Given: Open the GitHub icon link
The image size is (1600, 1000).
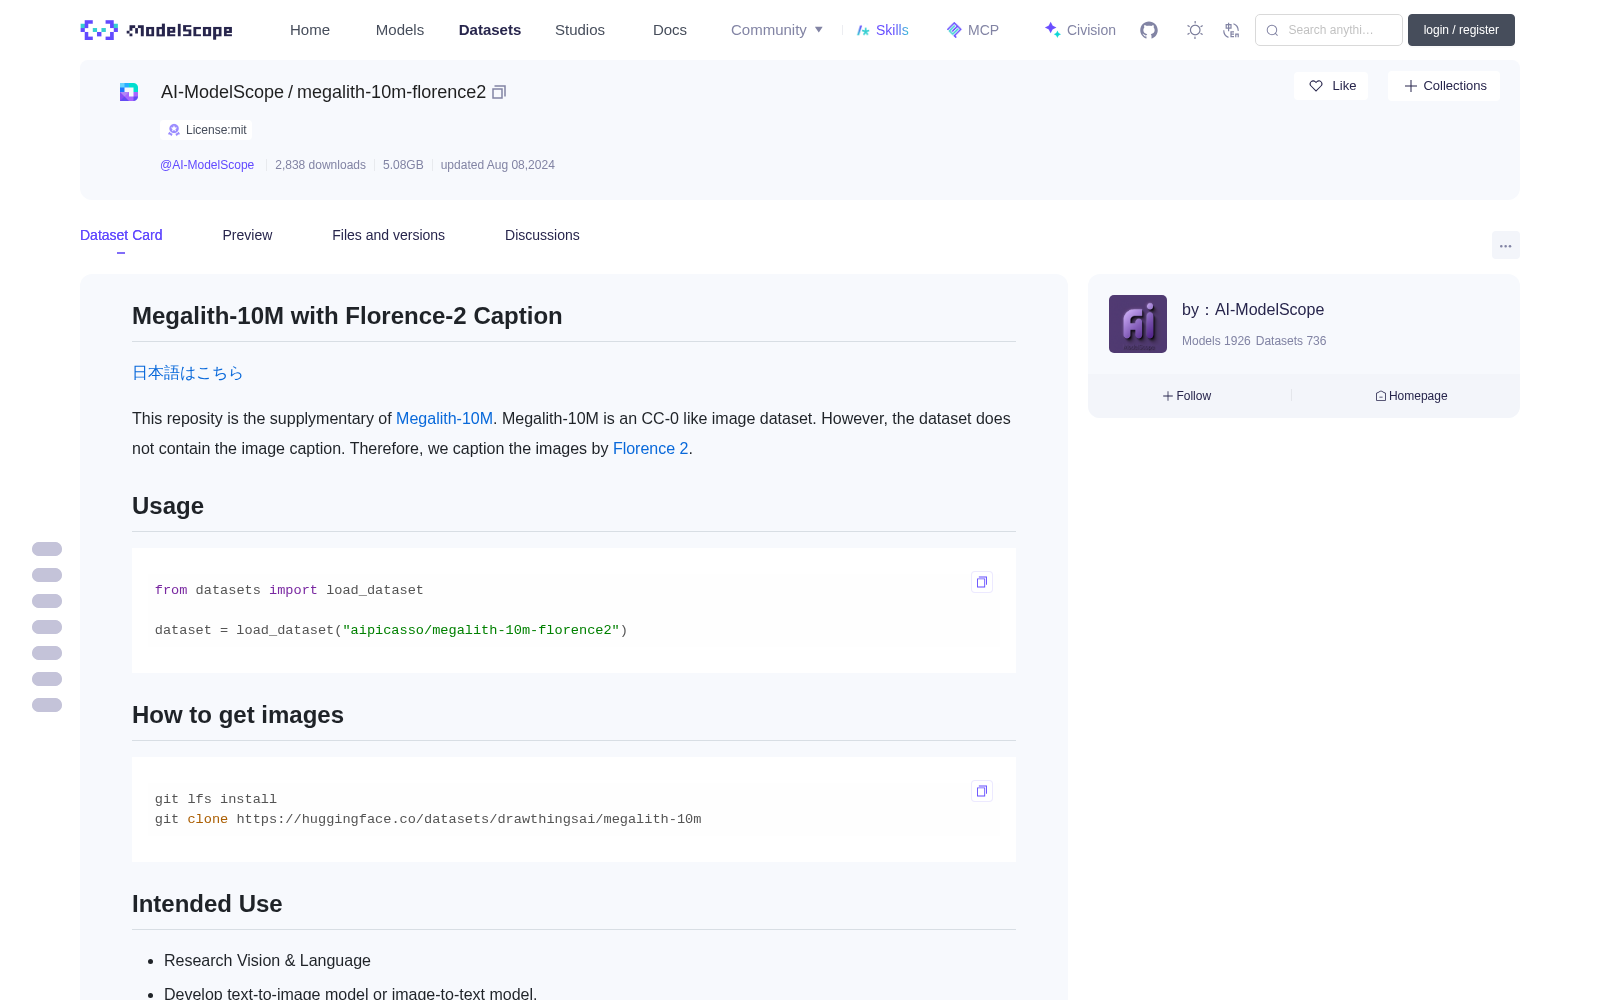Looking at the screenshot, I should (1149, 30).
